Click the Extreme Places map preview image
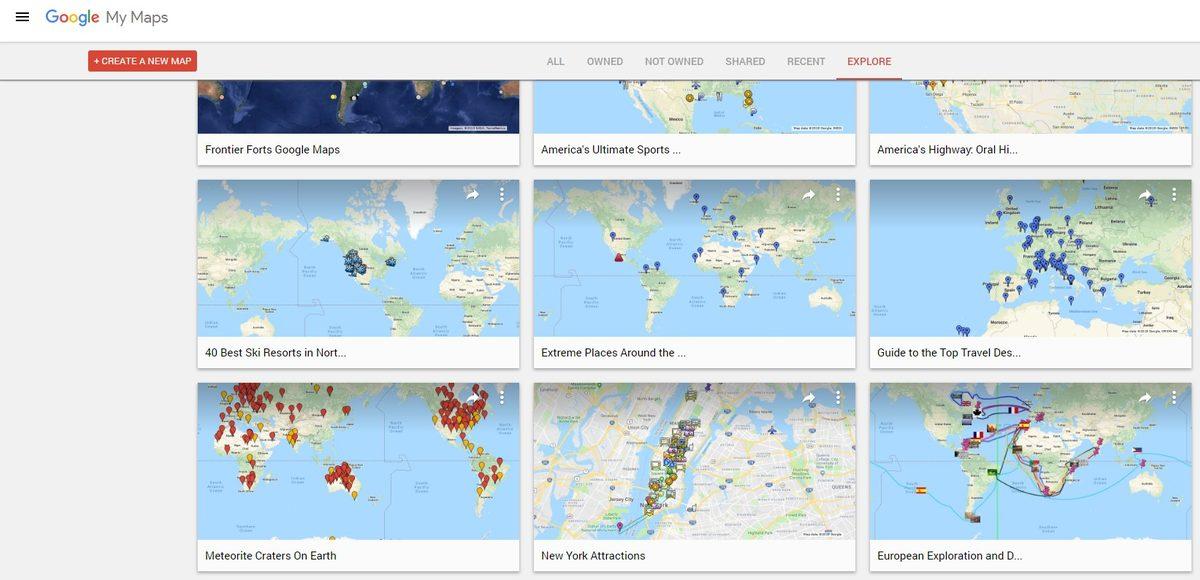The width and height of the screenshot is (1200, 580). [x=694, y=258]
